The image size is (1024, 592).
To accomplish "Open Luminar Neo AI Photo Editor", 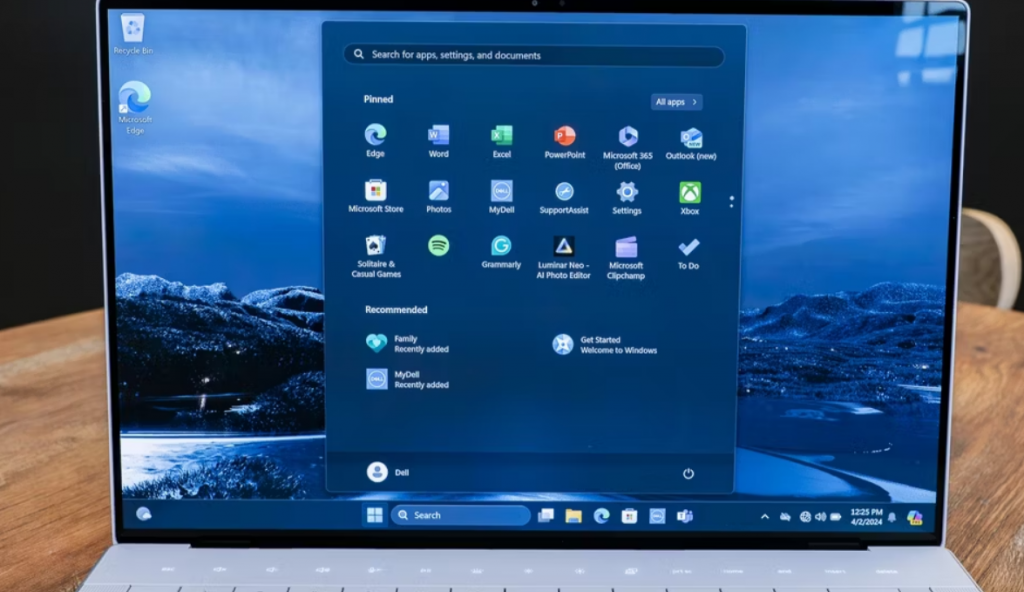I will tap(564, 247).
